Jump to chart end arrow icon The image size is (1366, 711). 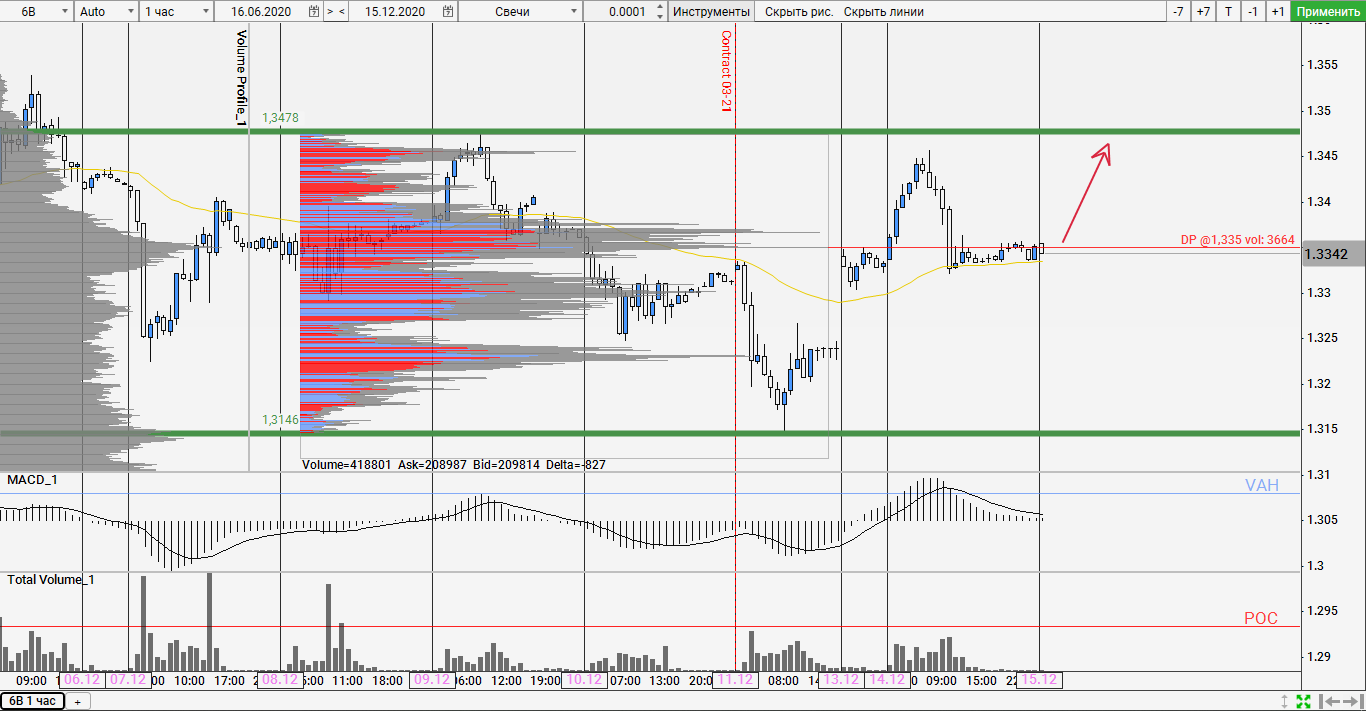pyautogui.click(x=1350, y=701)
